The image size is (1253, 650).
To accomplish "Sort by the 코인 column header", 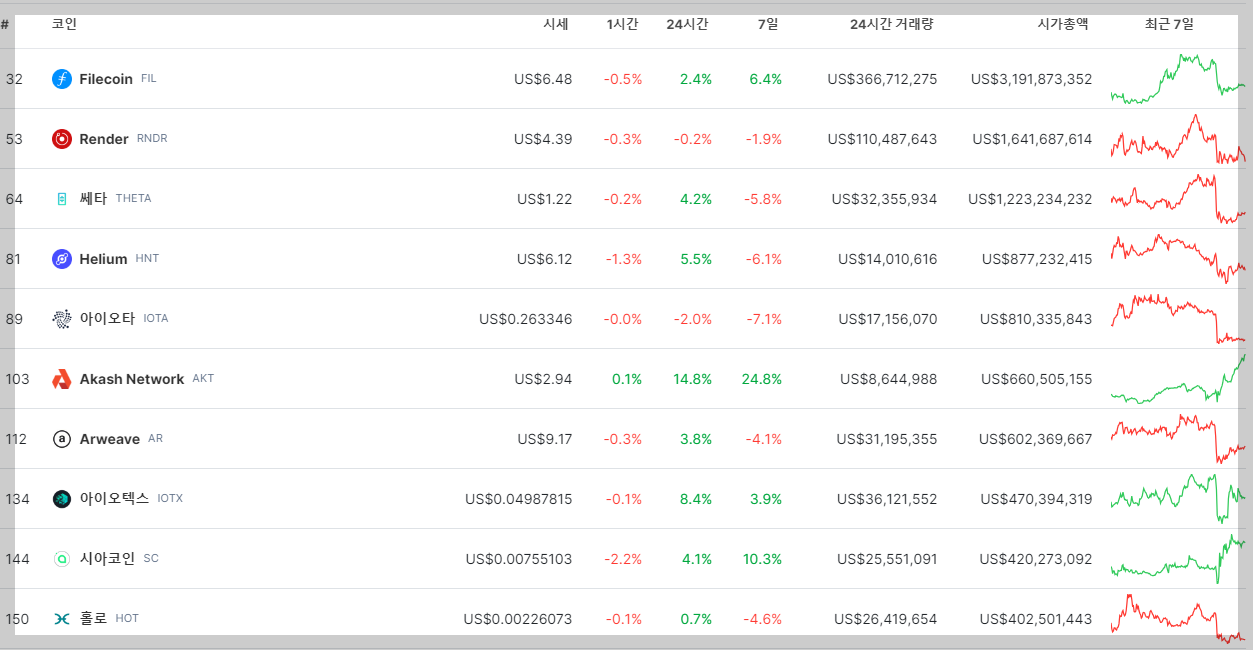I will (x=64, y=24).
